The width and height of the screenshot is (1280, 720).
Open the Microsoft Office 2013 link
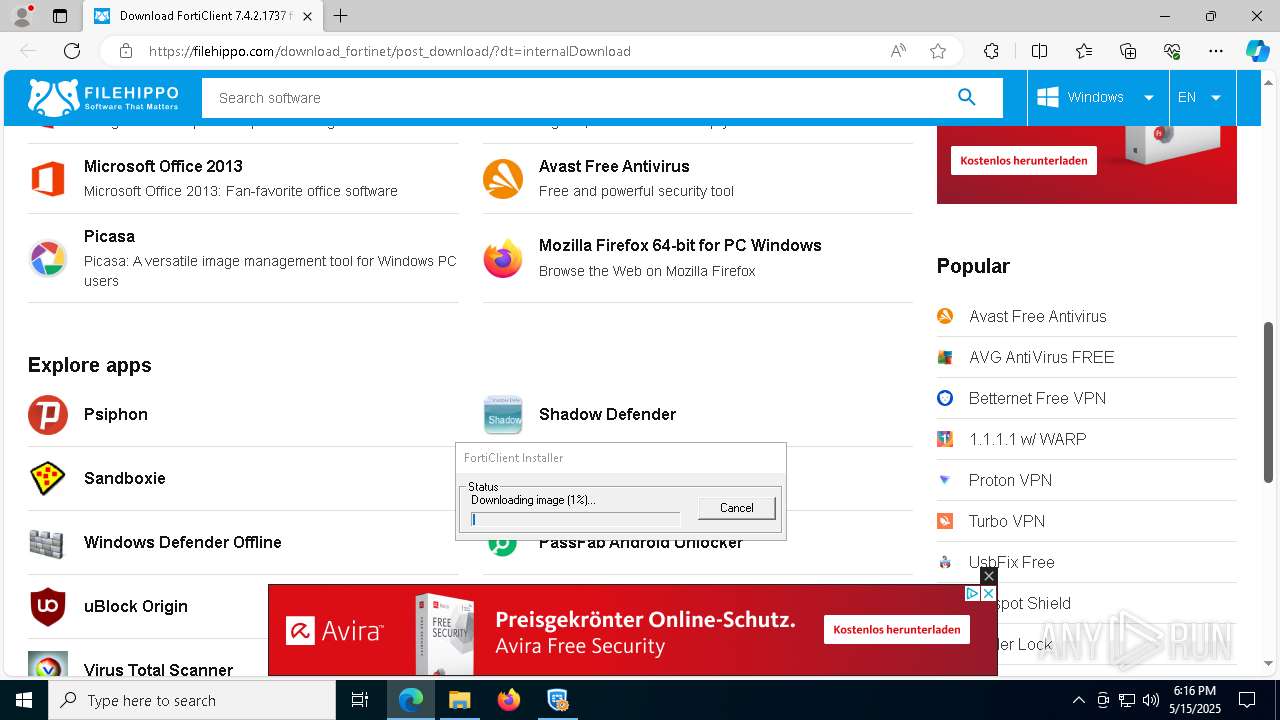[163, 166]
